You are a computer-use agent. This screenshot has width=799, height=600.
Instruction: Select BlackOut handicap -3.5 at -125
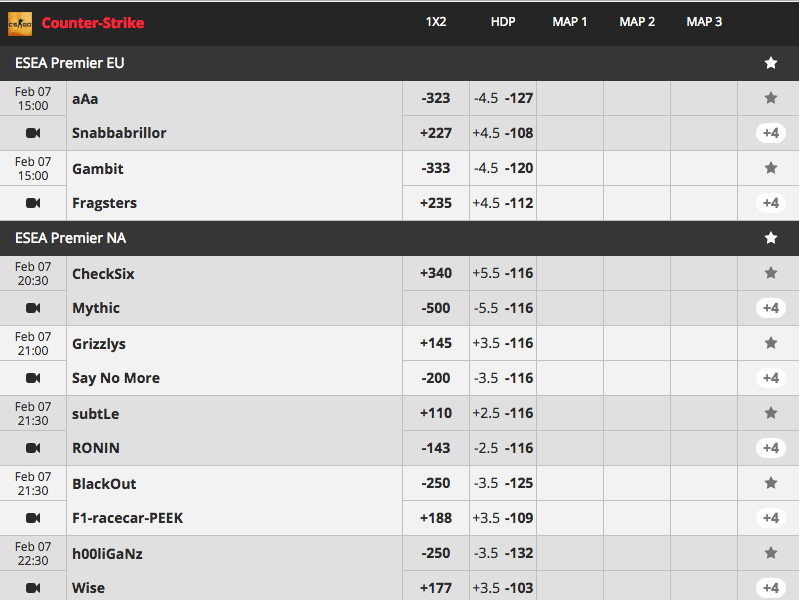point(503,483)
